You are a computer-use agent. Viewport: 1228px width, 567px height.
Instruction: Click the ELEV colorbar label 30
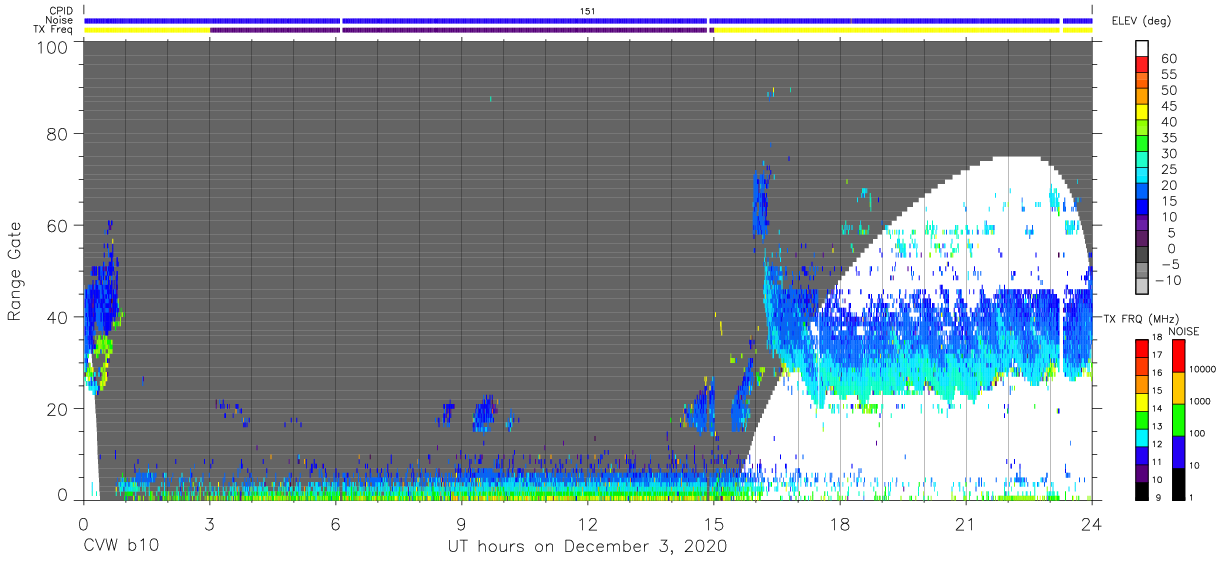(x=1168, y=154)
